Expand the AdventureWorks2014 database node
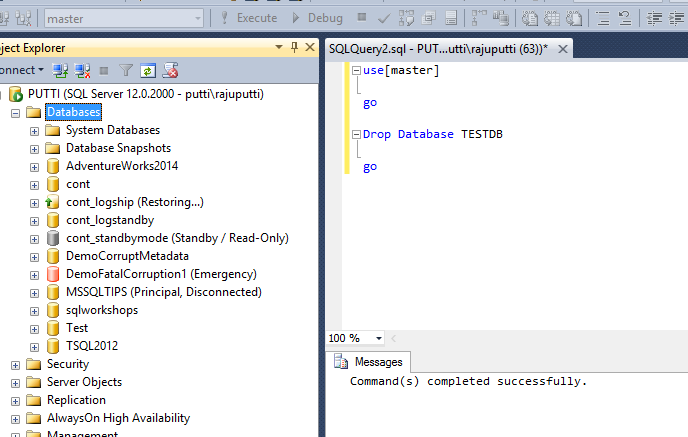 tap(34, 167)
